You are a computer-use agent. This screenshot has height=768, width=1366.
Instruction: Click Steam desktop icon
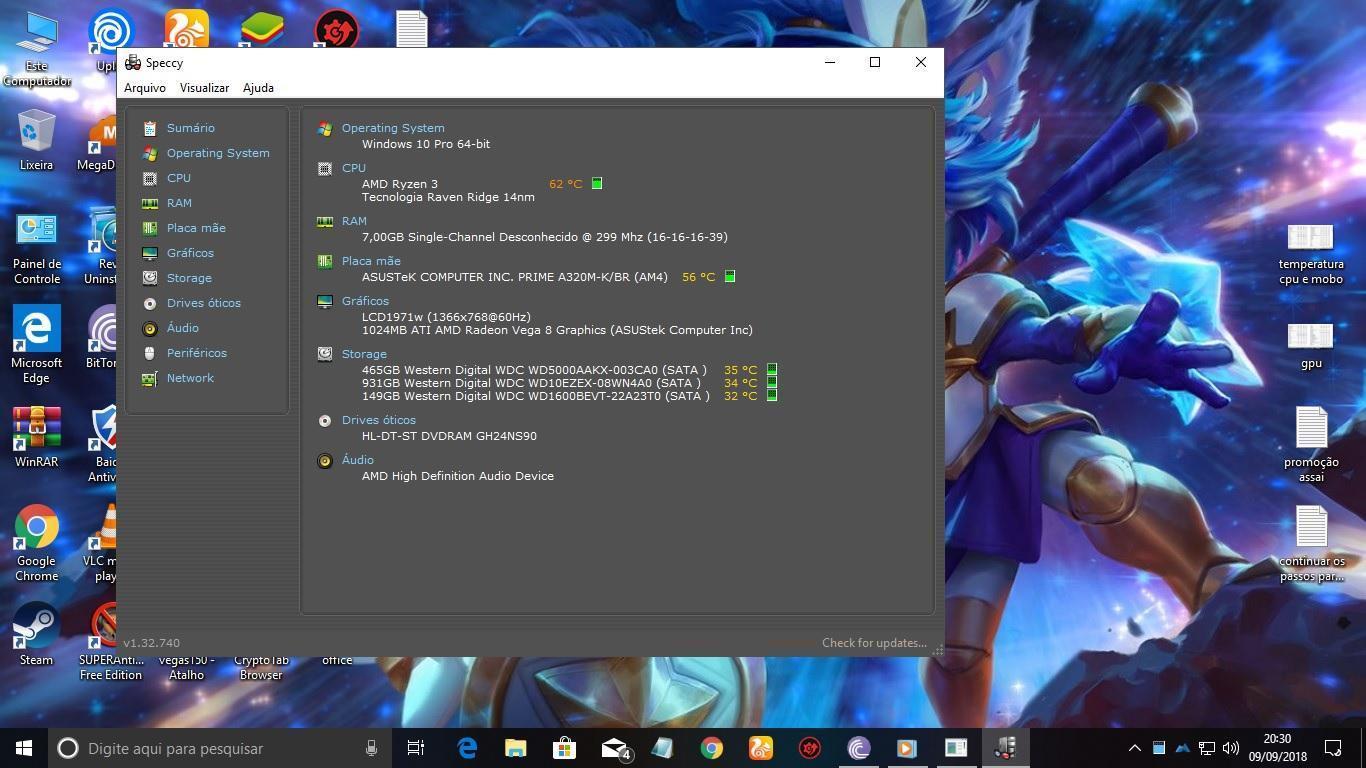point(36,633)
